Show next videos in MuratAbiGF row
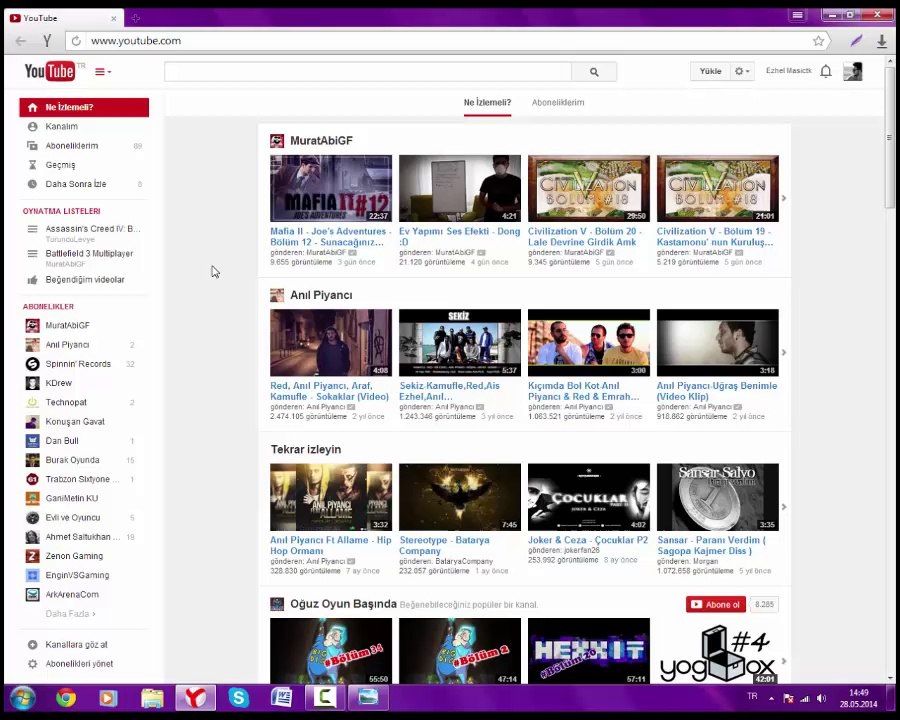This screenshot has height=720, width=900. (x=784, y=198)
